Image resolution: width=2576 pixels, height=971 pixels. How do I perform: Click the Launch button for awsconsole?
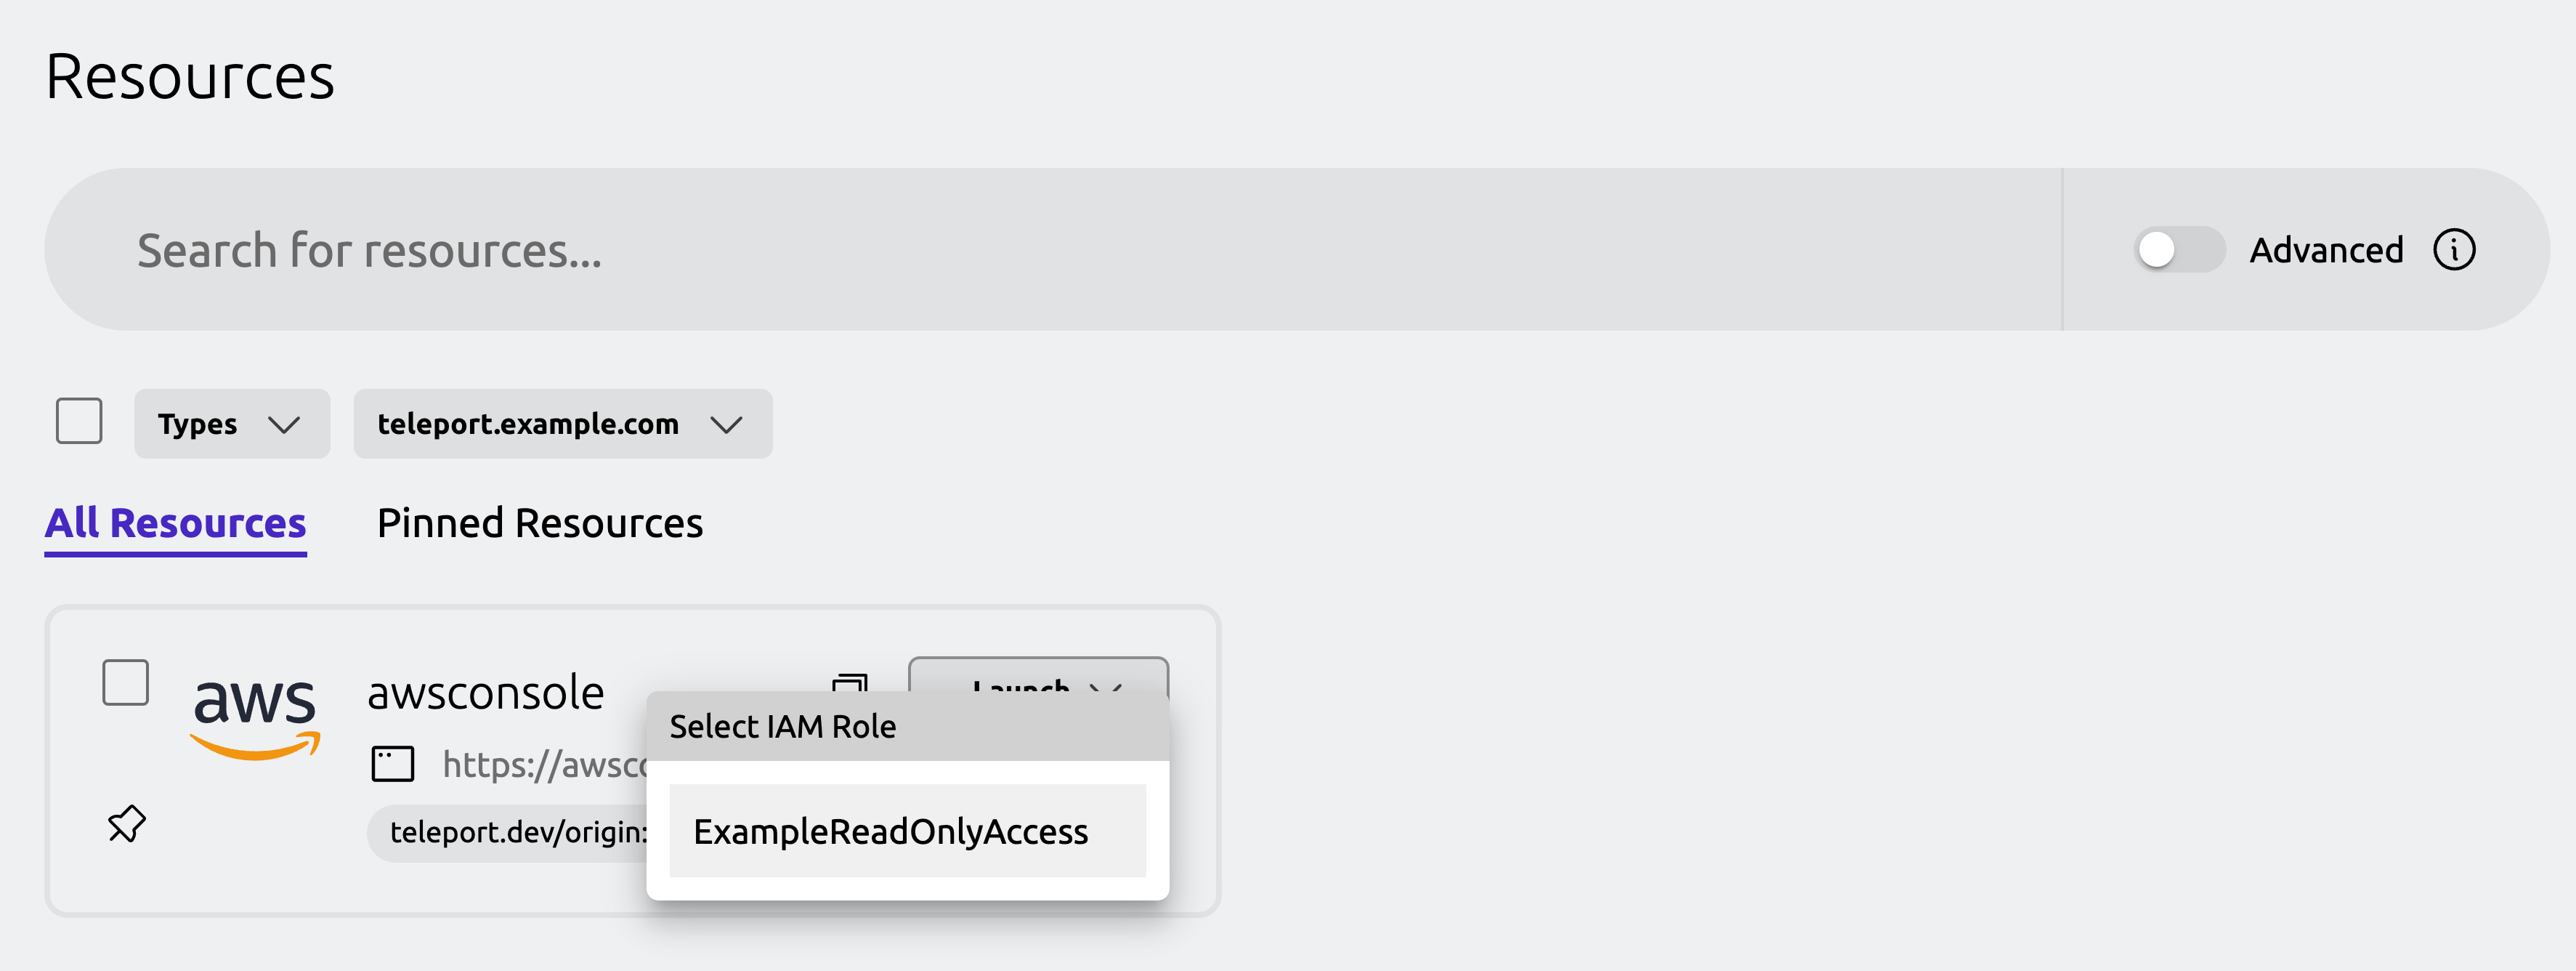1019,690
